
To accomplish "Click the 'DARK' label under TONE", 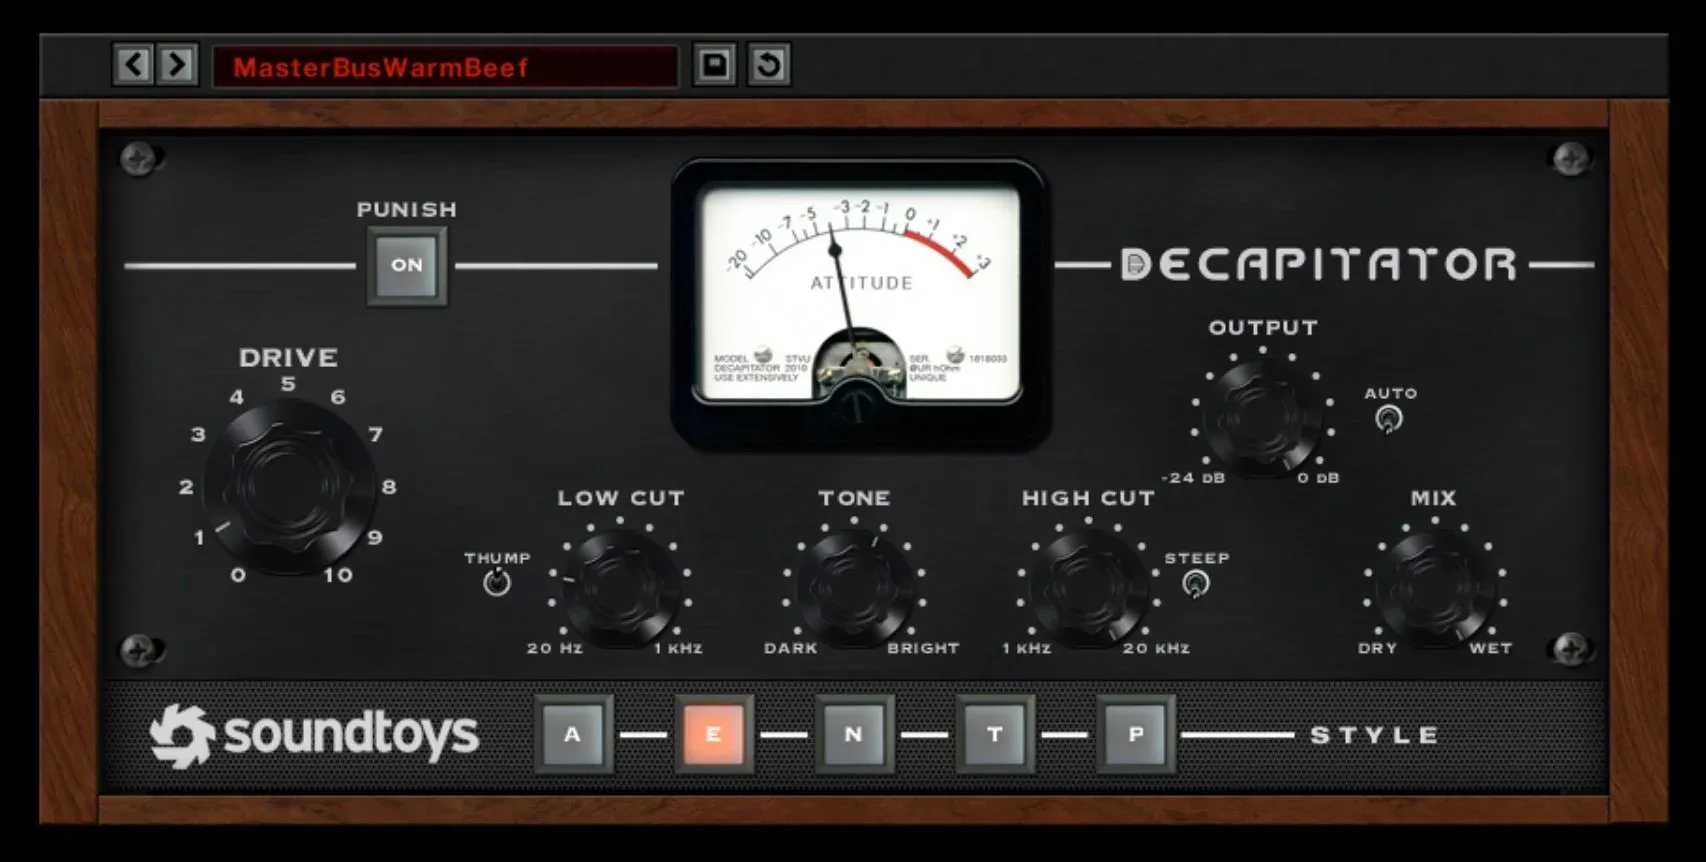I will [791, 648].
